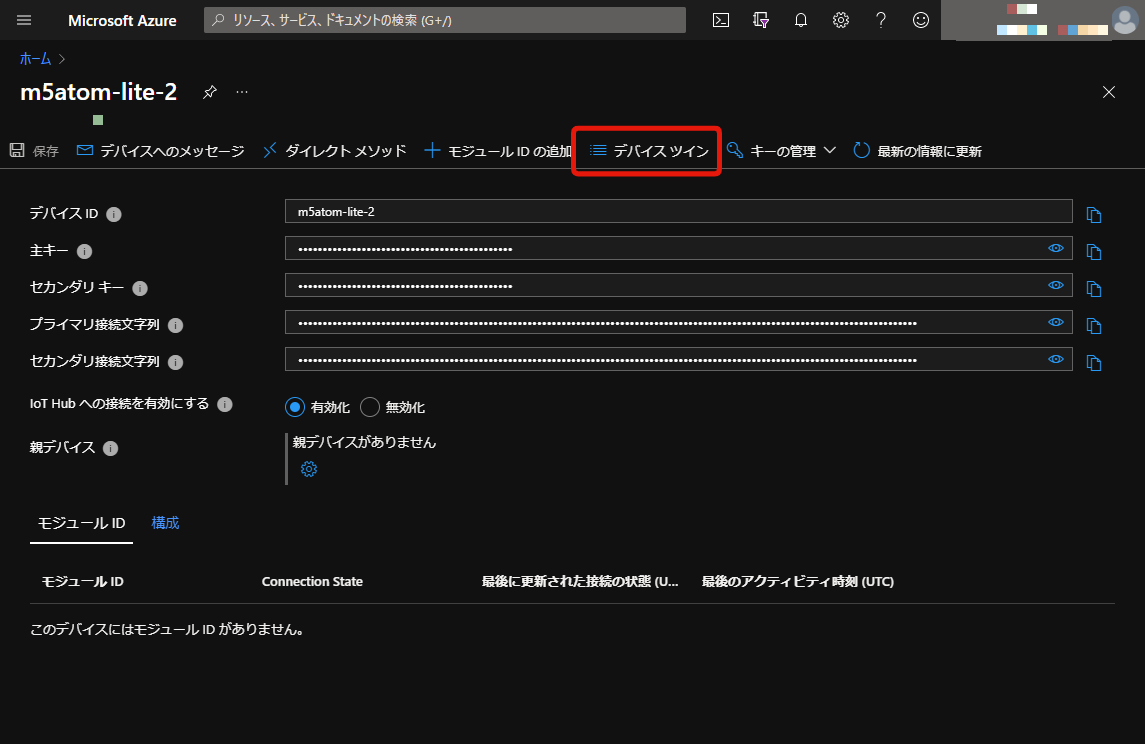
Task: Click the Connection State column header
Action: point(313,582)
